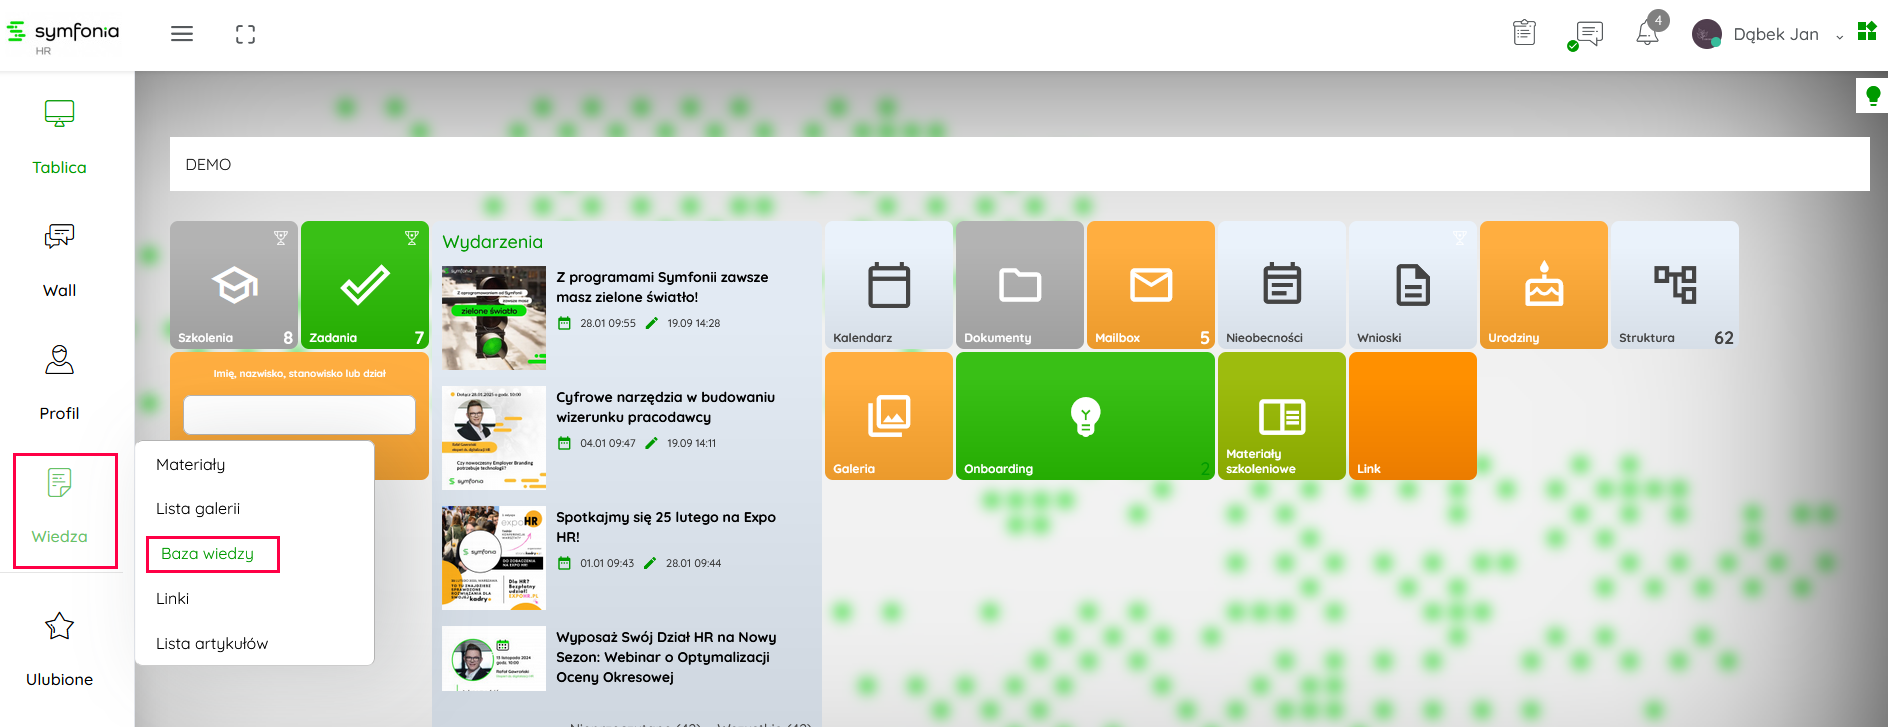Click the employee name search field

(x=299, y=415)
